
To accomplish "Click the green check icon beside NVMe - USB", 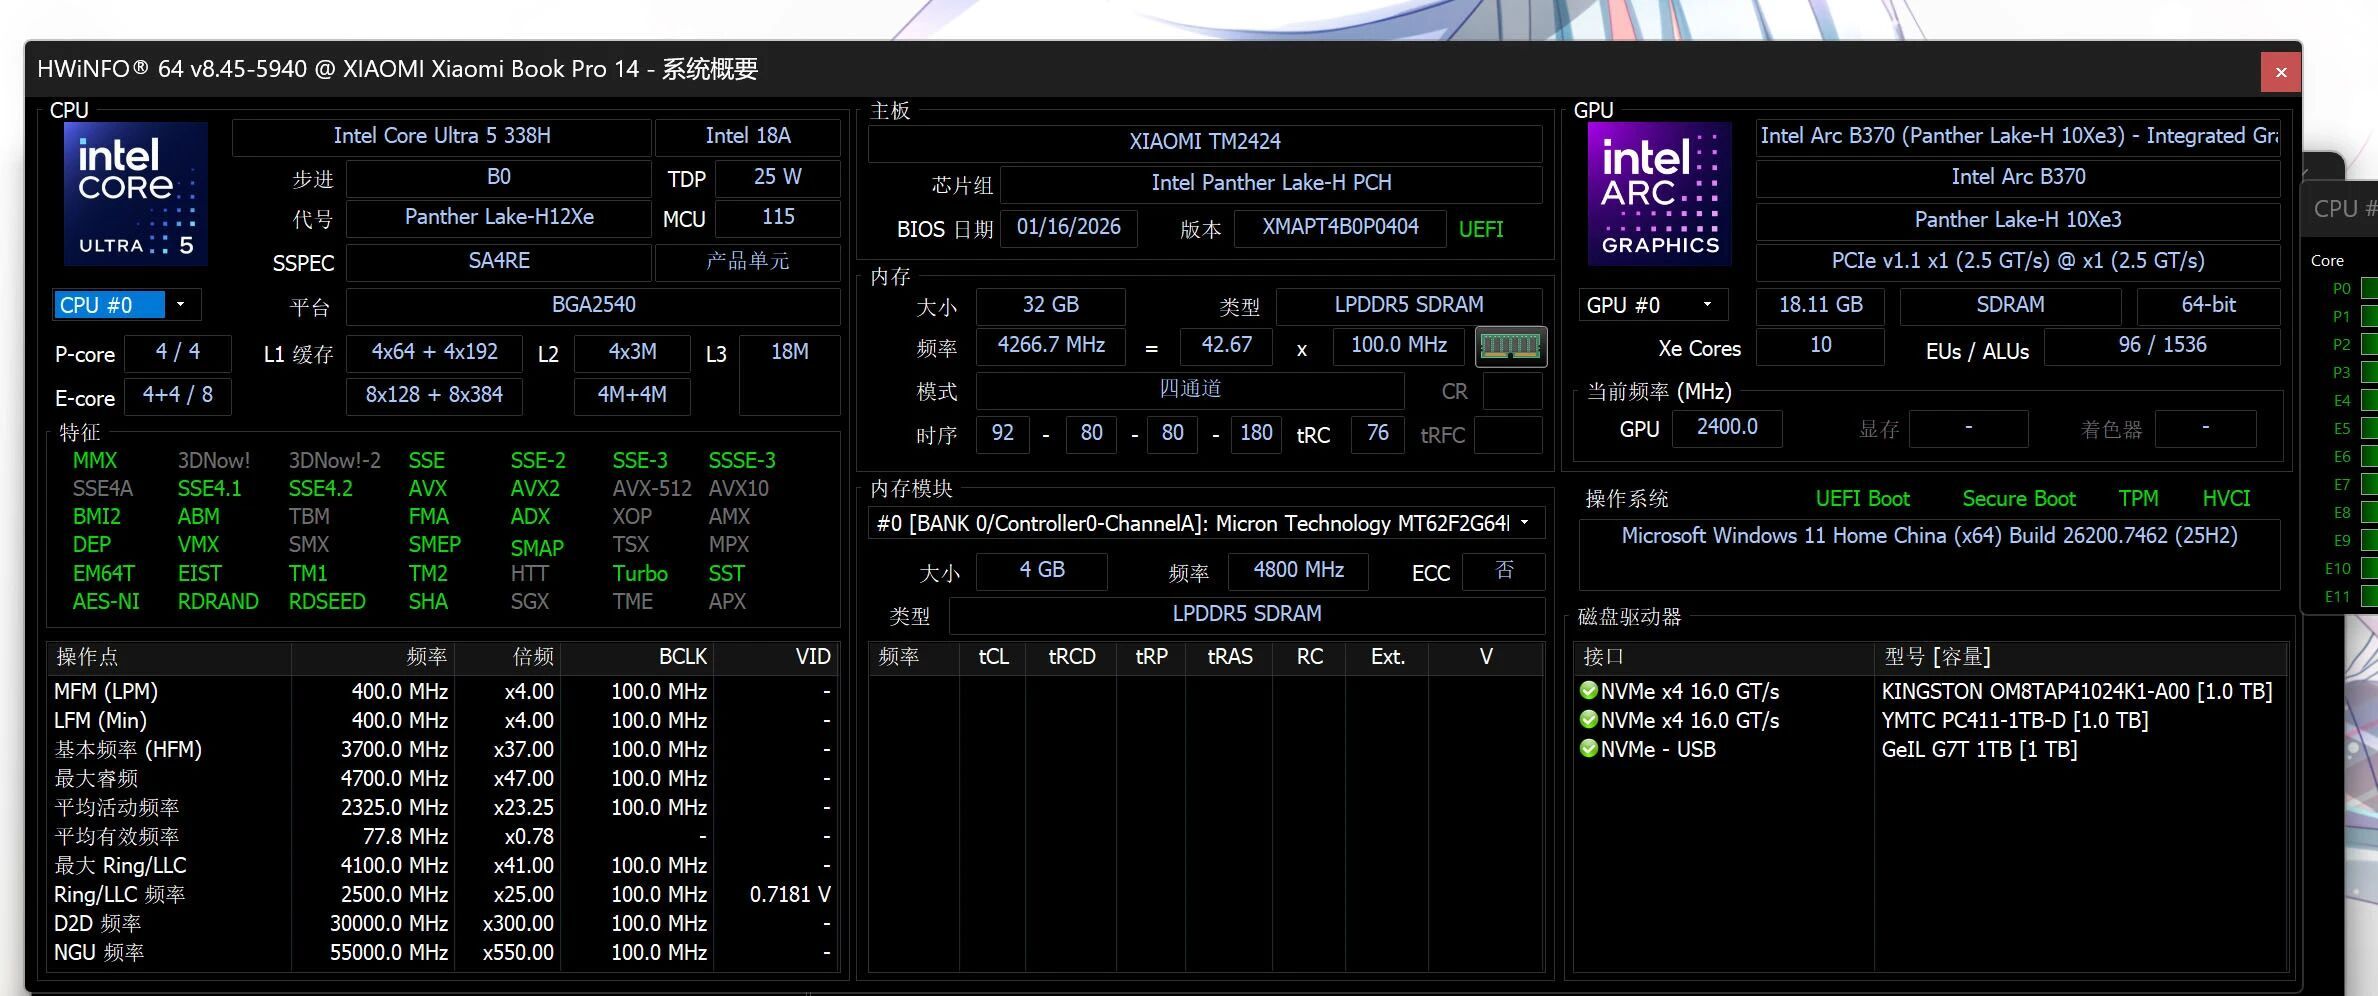I will coord(1588,748).
